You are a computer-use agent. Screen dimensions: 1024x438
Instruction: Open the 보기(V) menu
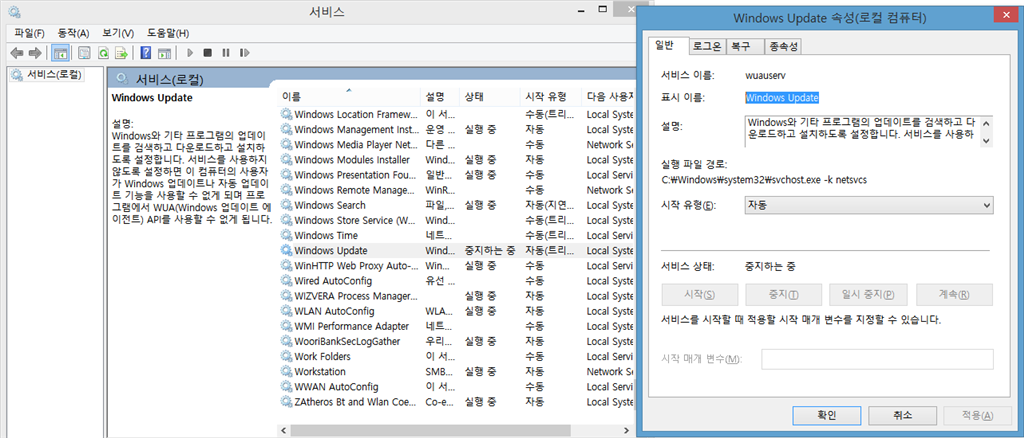(x=118, y=33)
